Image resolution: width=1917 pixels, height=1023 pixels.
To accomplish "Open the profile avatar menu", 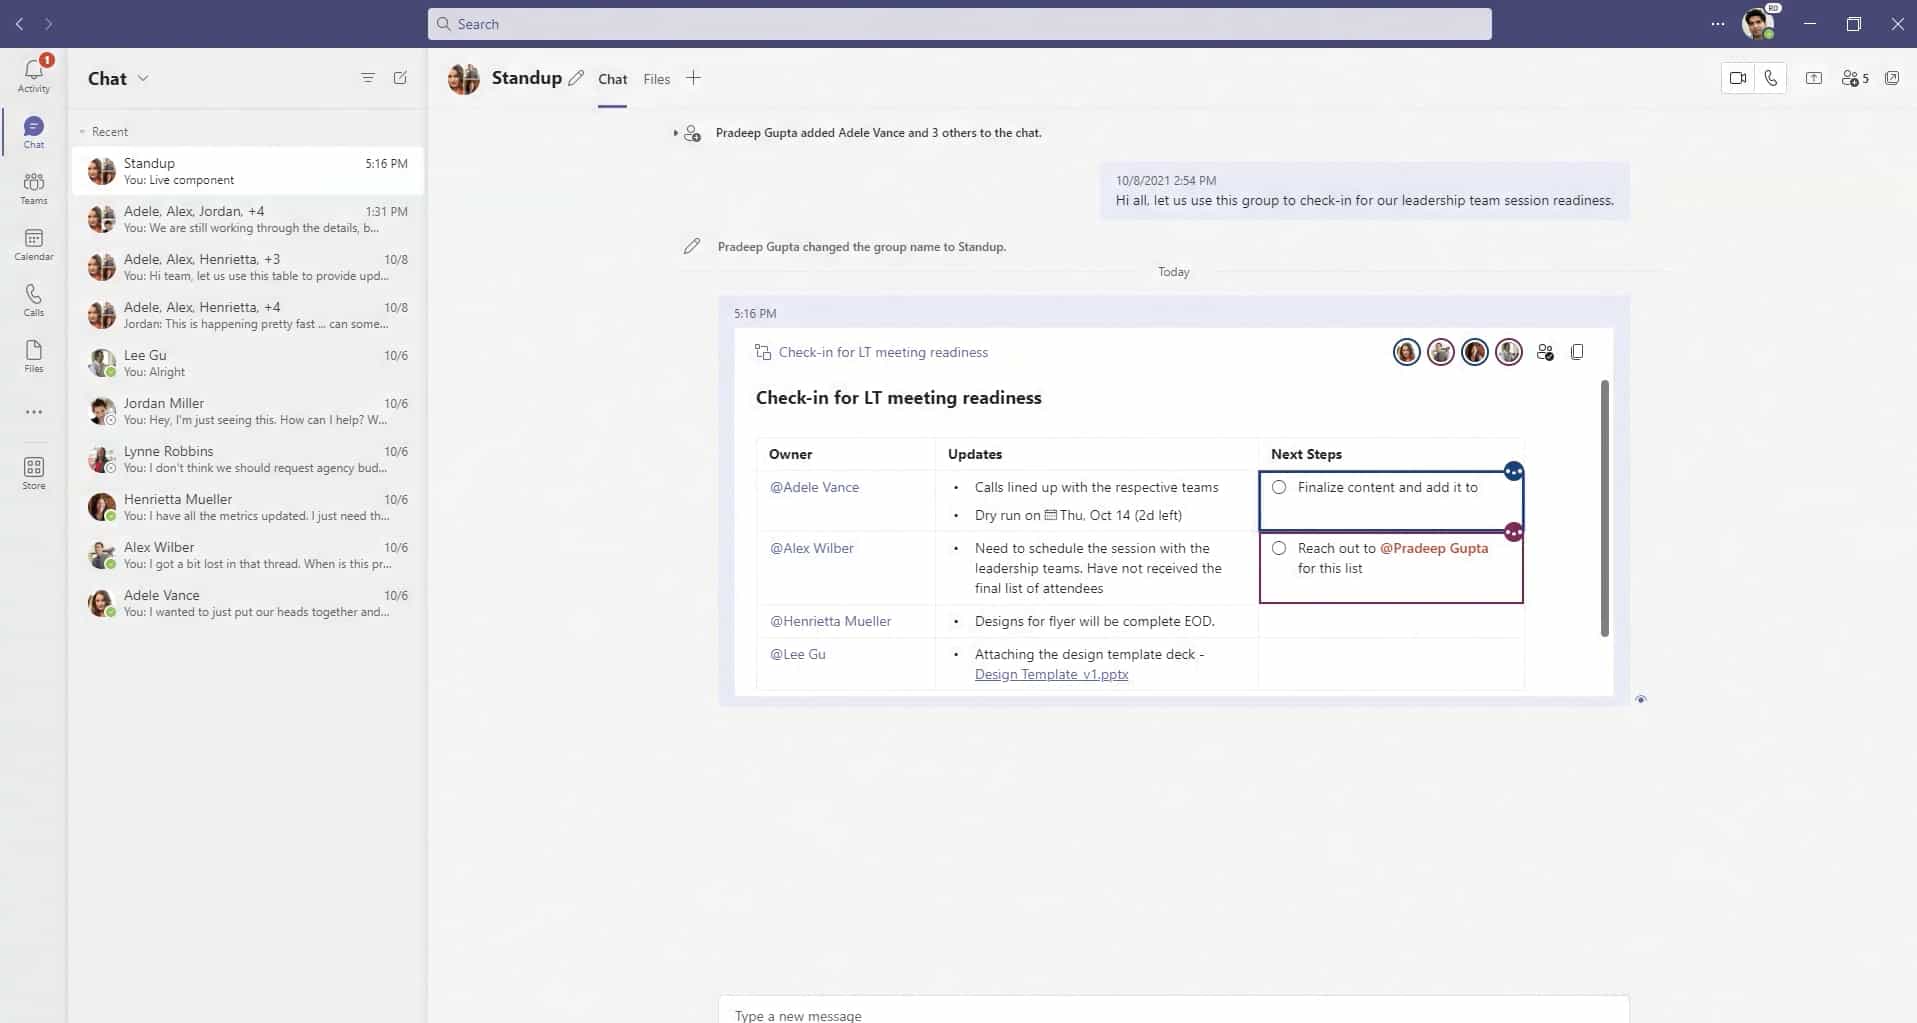I will 1759,23.
